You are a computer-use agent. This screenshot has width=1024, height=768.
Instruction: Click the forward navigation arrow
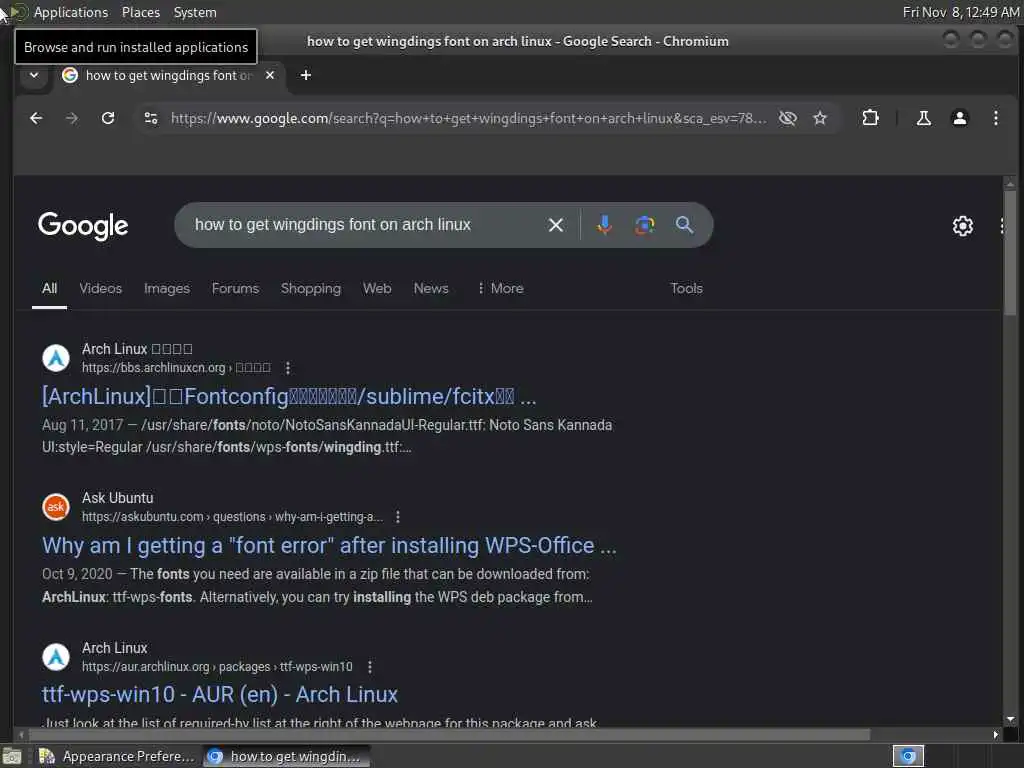coord(72,118)
